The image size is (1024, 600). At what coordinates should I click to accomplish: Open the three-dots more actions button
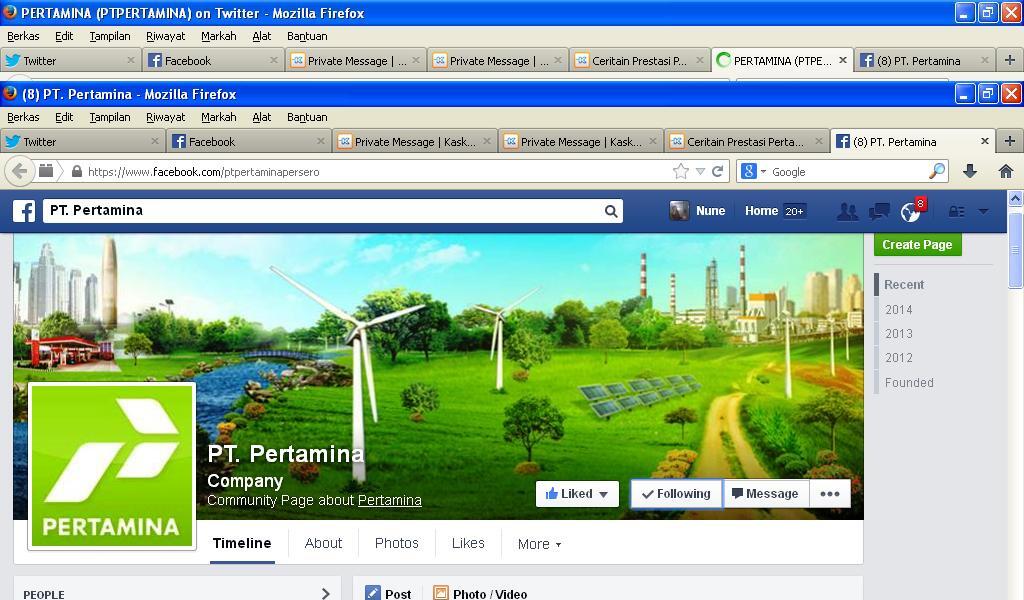tap(829, 494)
